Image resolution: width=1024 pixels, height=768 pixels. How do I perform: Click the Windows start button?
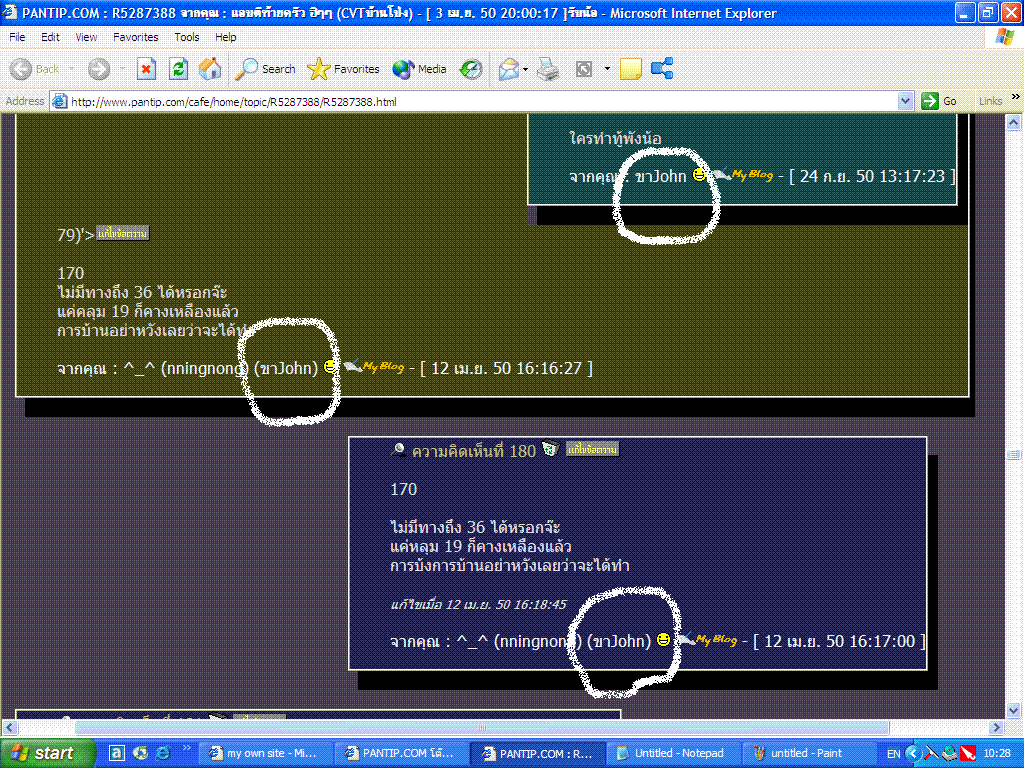[x=46, y=753]
